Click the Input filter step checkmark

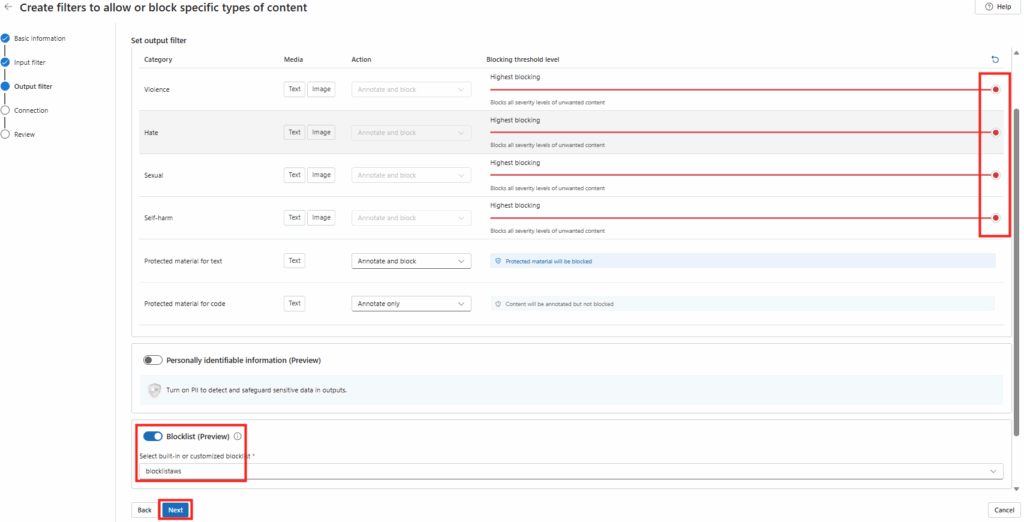coord(5,62)
